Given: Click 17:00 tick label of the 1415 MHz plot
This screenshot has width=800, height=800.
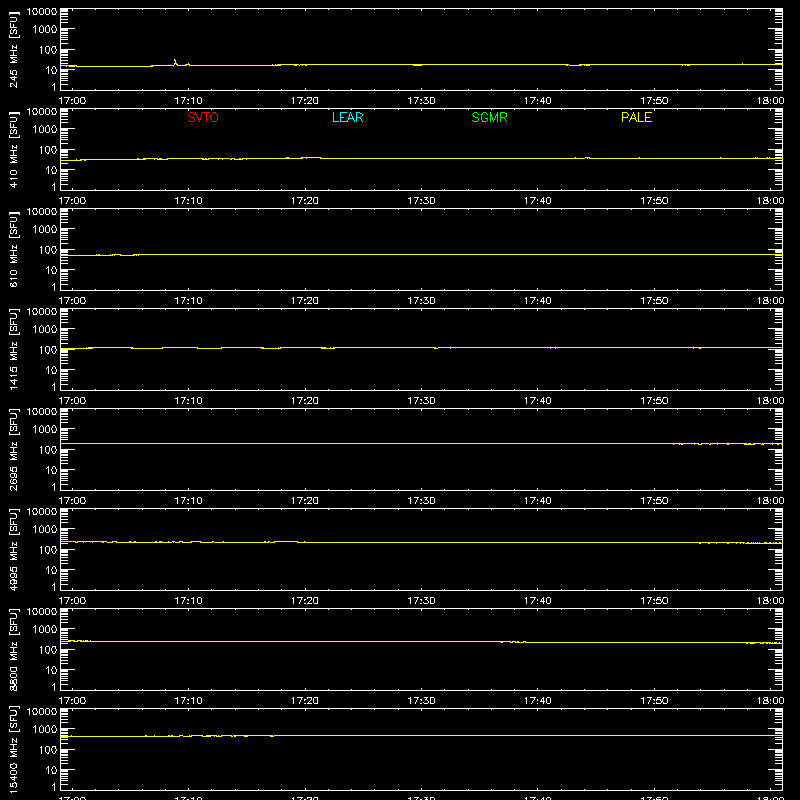Looking at the screenshot, I should coord(72,401).
